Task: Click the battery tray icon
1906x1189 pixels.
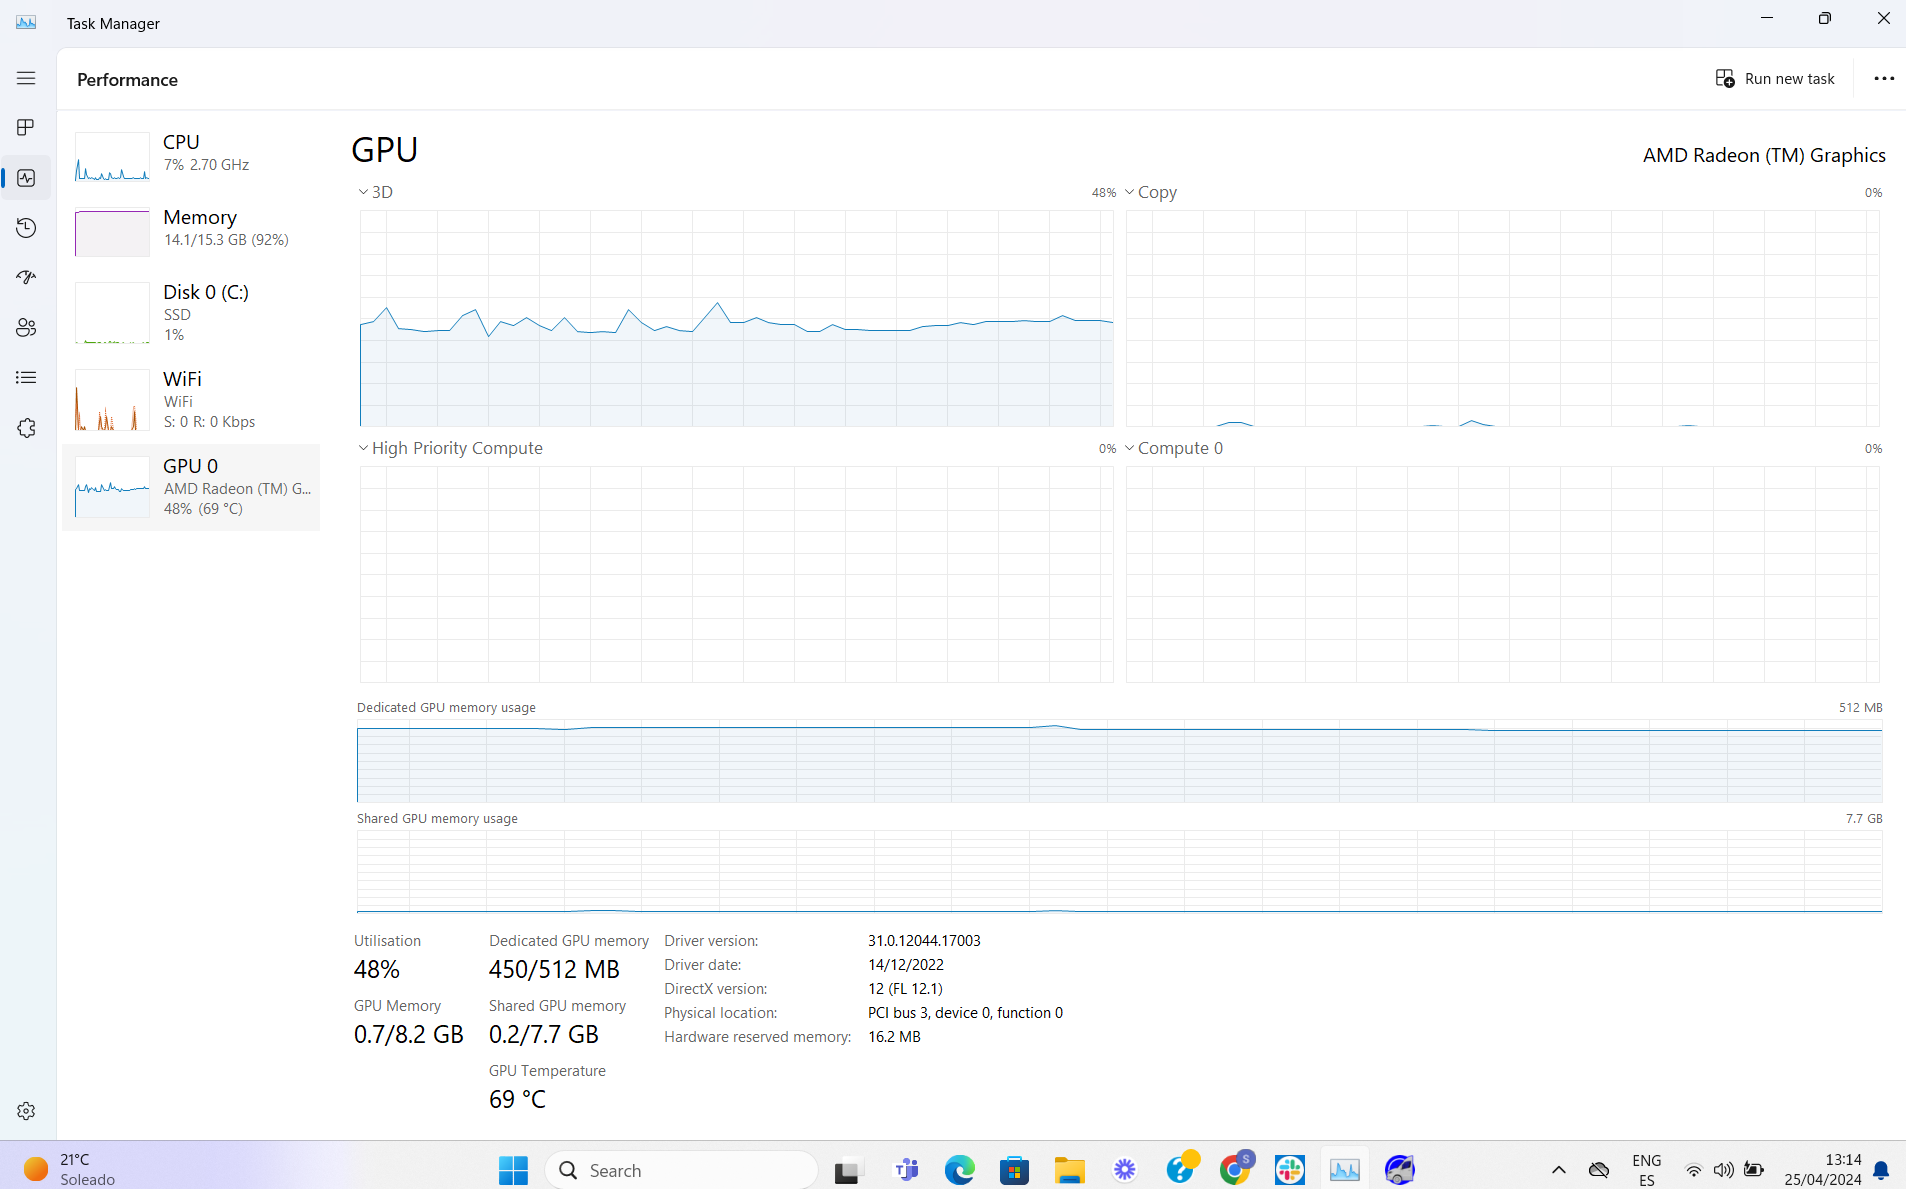Action: pyautogui.click(x=1754, y=1170)
